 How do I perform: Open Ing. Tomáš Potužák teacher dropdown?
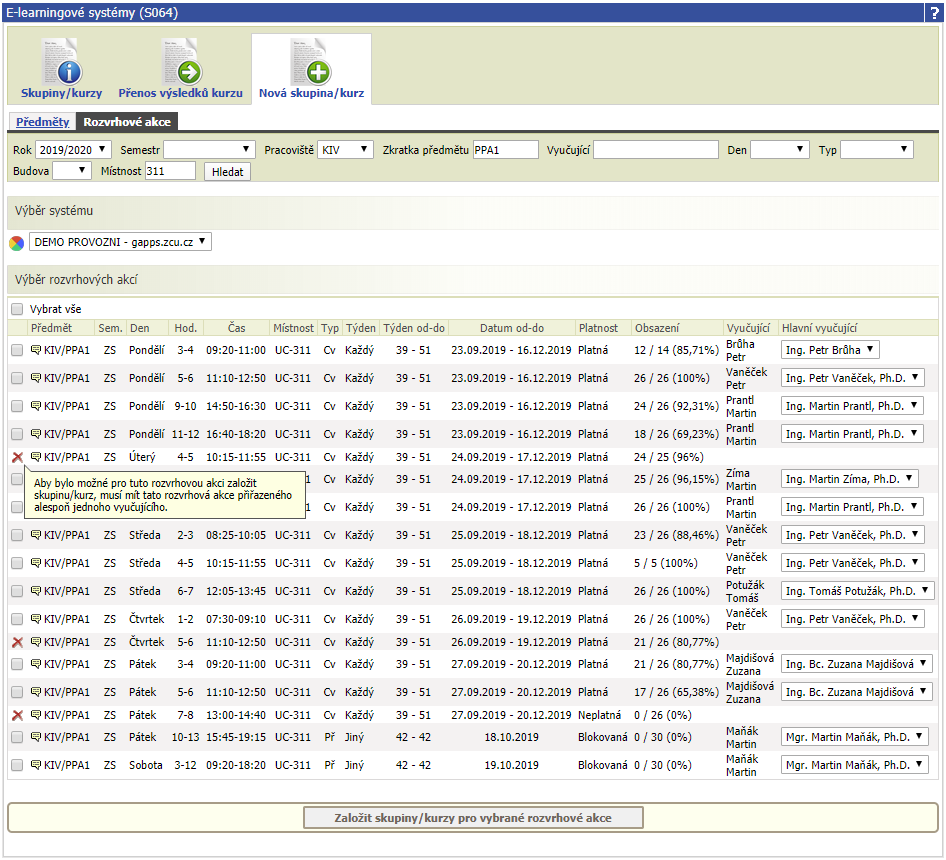coord(857,591)
